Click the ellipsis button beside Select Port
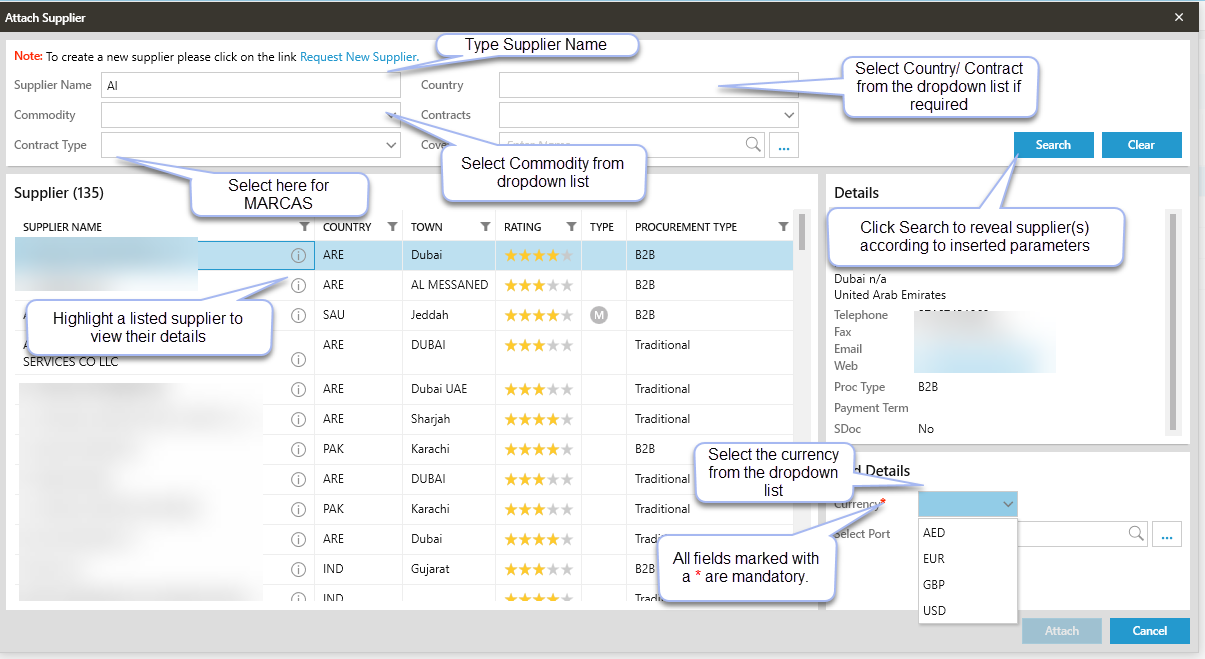The width and height of the screenshot is (1205, 659). (1166, 534)
